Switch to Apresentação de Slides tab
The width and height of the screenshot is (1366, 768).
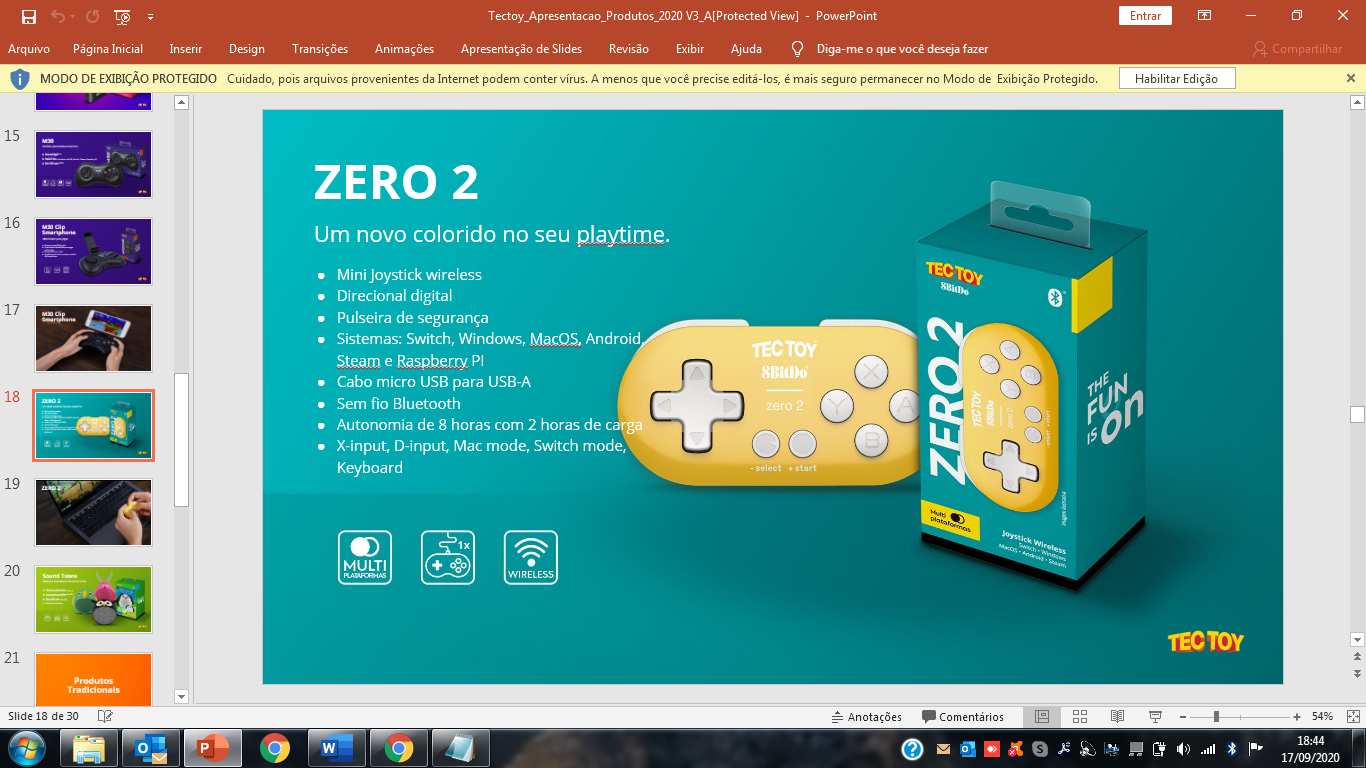click(521, 49)
